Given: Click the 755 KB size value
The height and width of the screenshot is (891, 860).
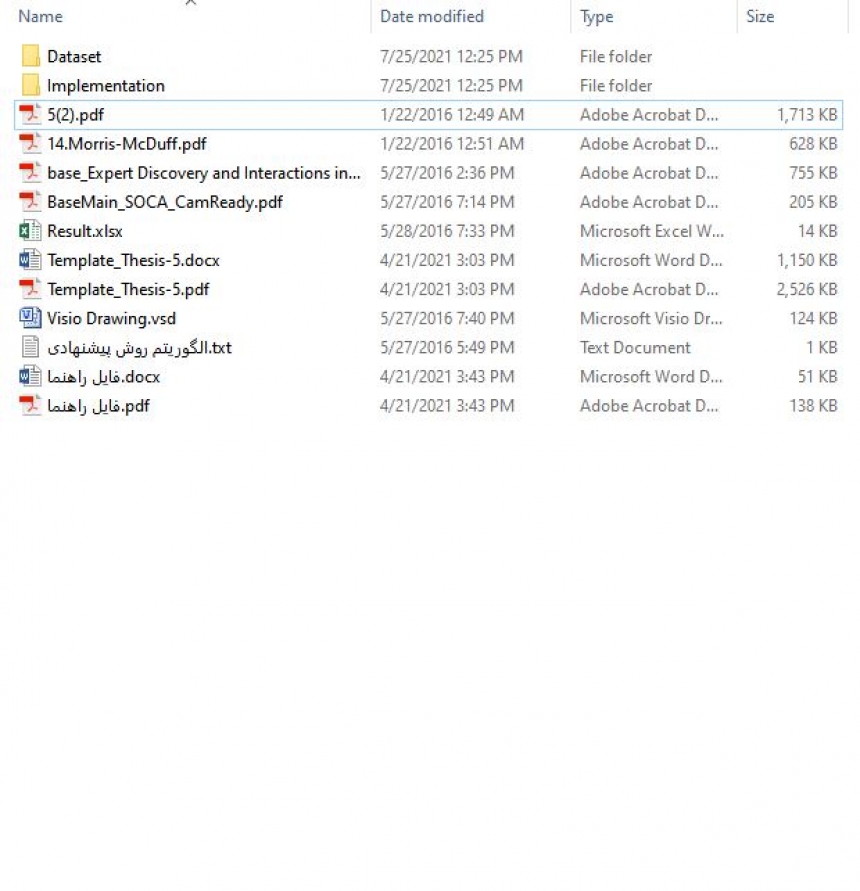Looking at the screenshot, I should (x=813, y=172).
